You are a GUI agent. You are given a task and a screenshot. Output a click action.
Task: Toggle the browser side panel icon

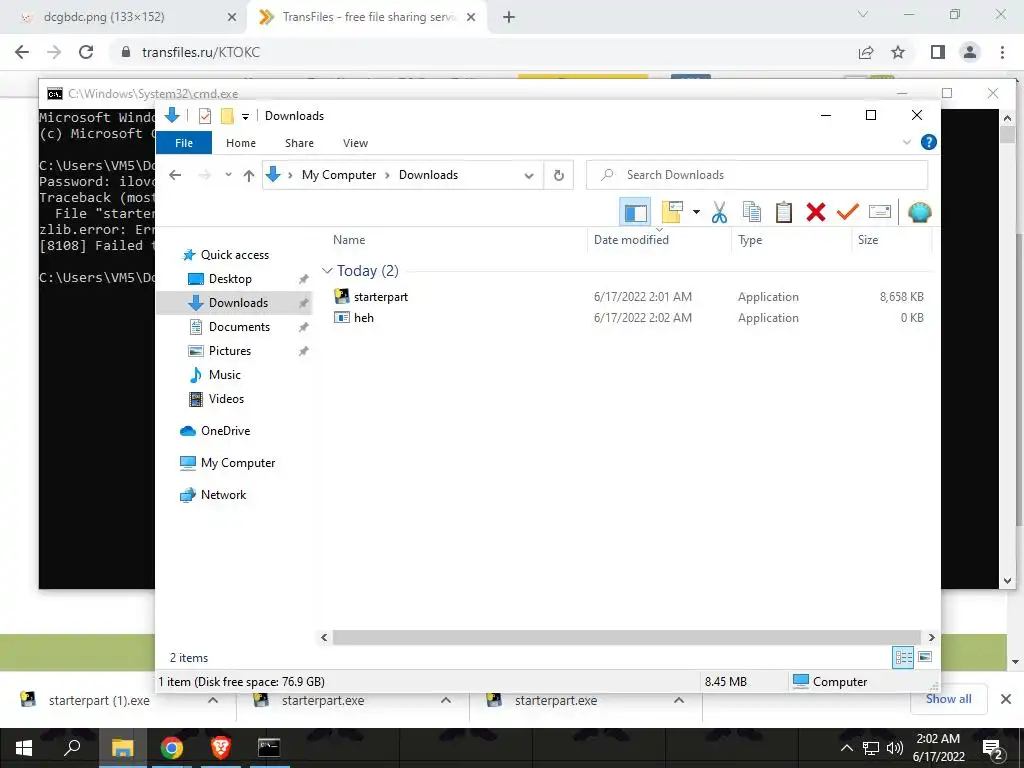(938, 52)
